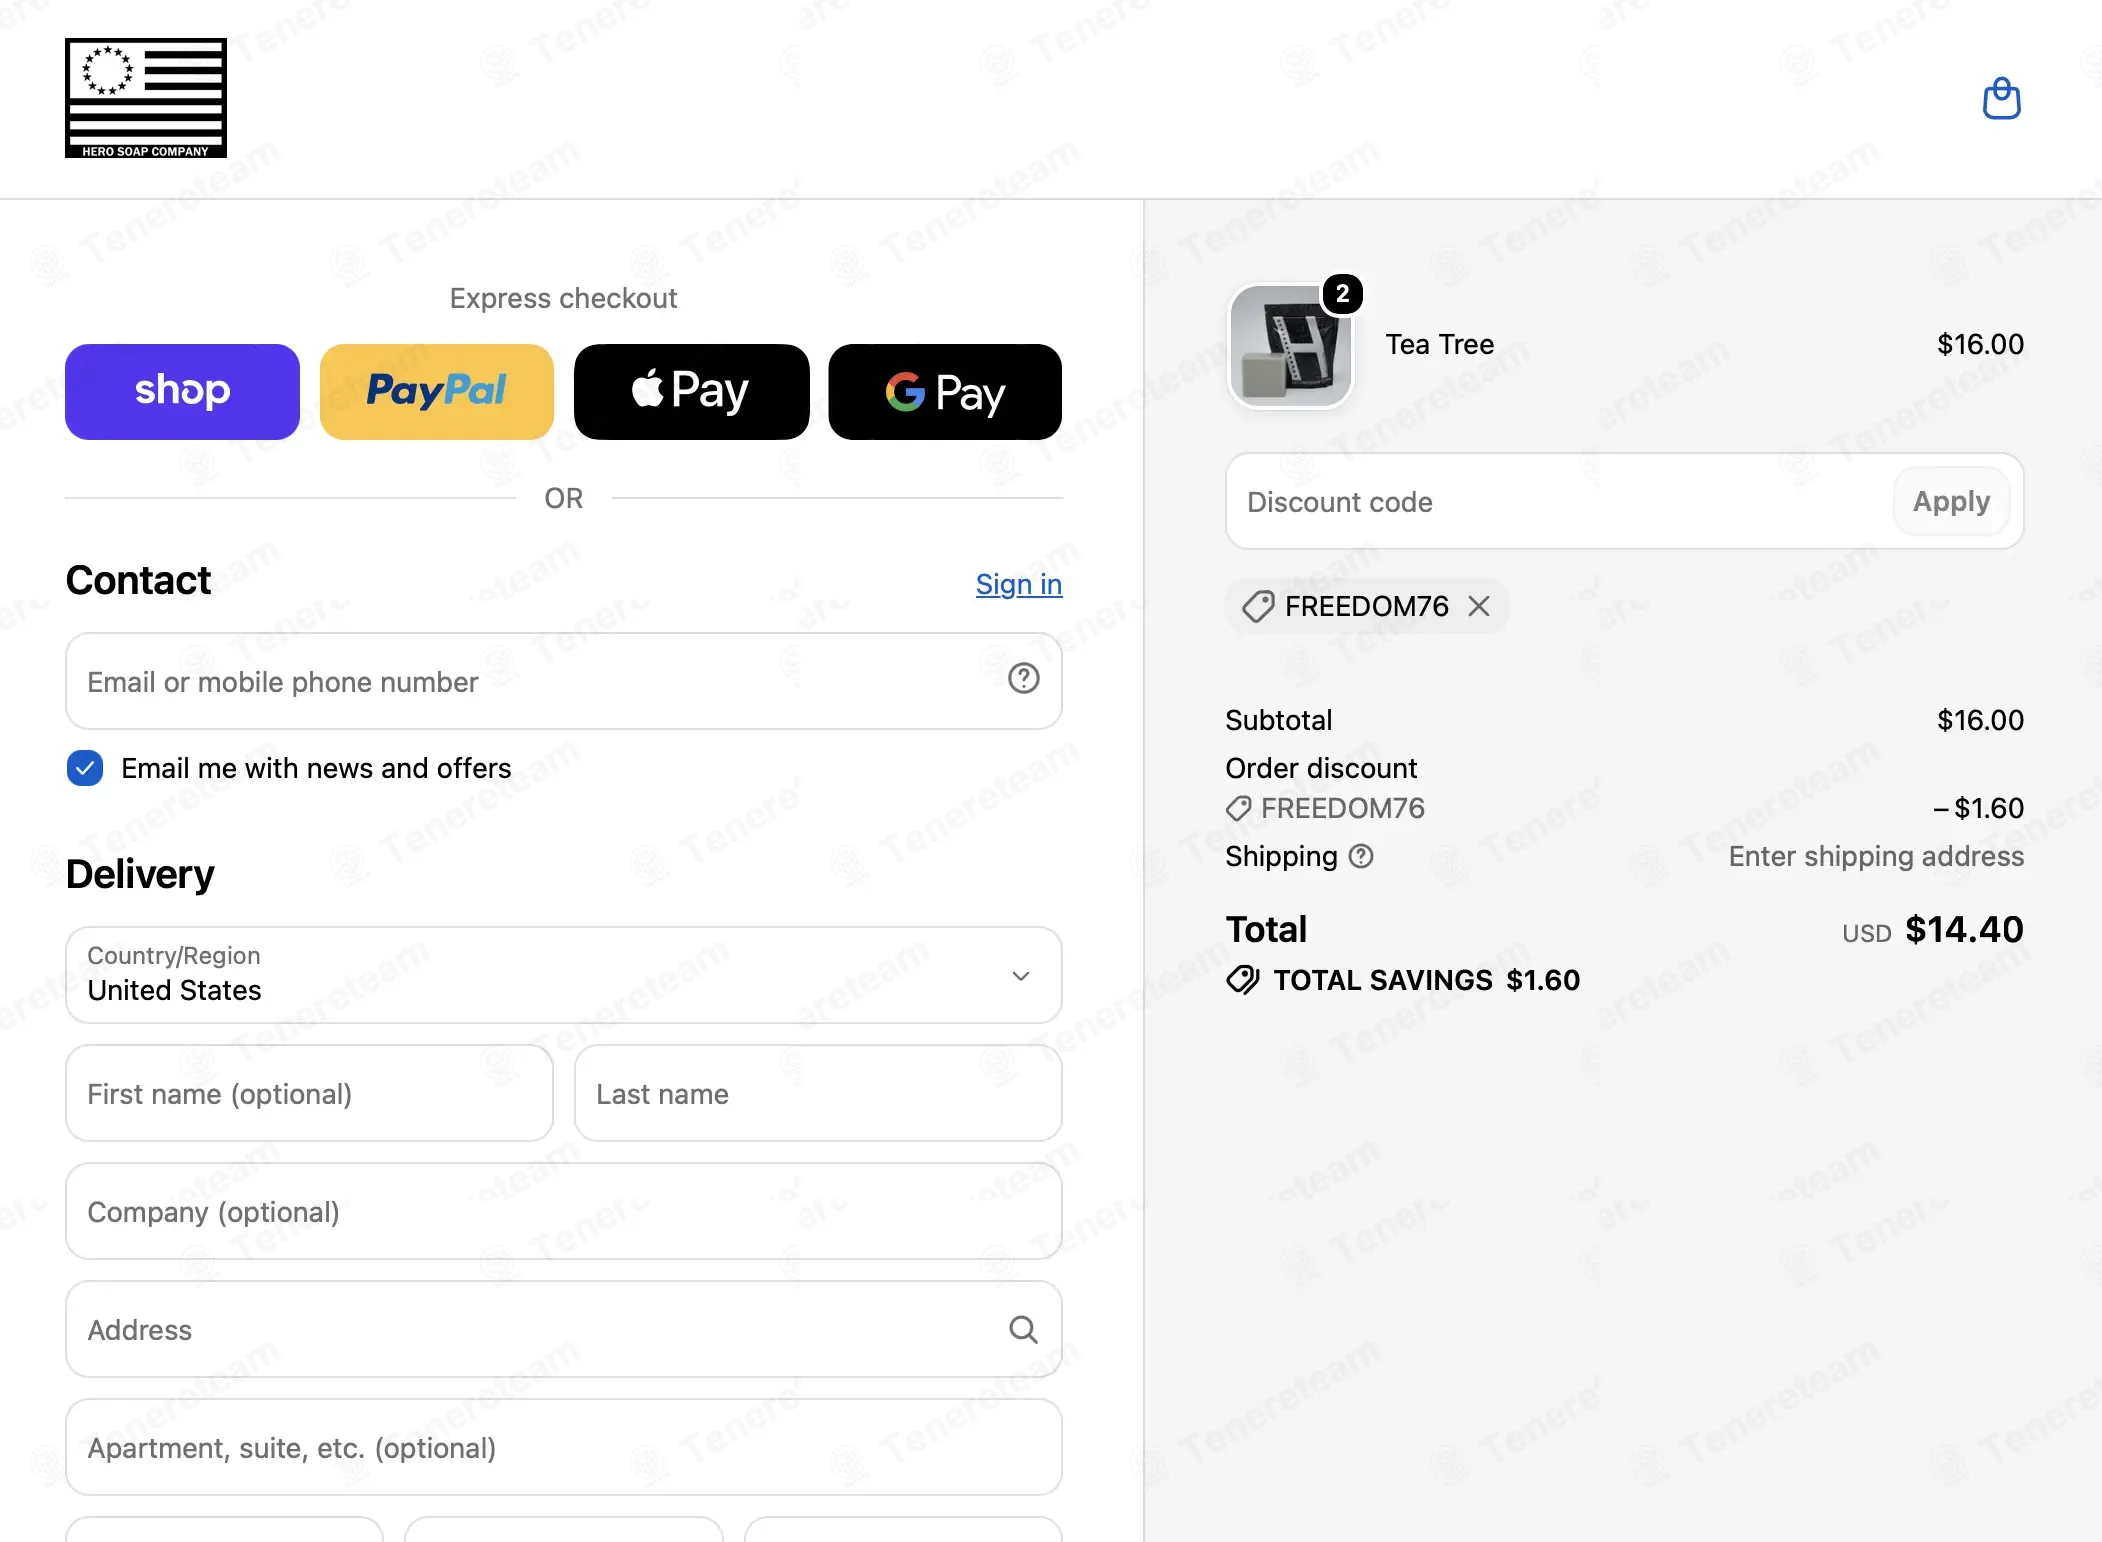Focus the First name (optional) field
The image size is (2102, 1542).
point(309,1093)
